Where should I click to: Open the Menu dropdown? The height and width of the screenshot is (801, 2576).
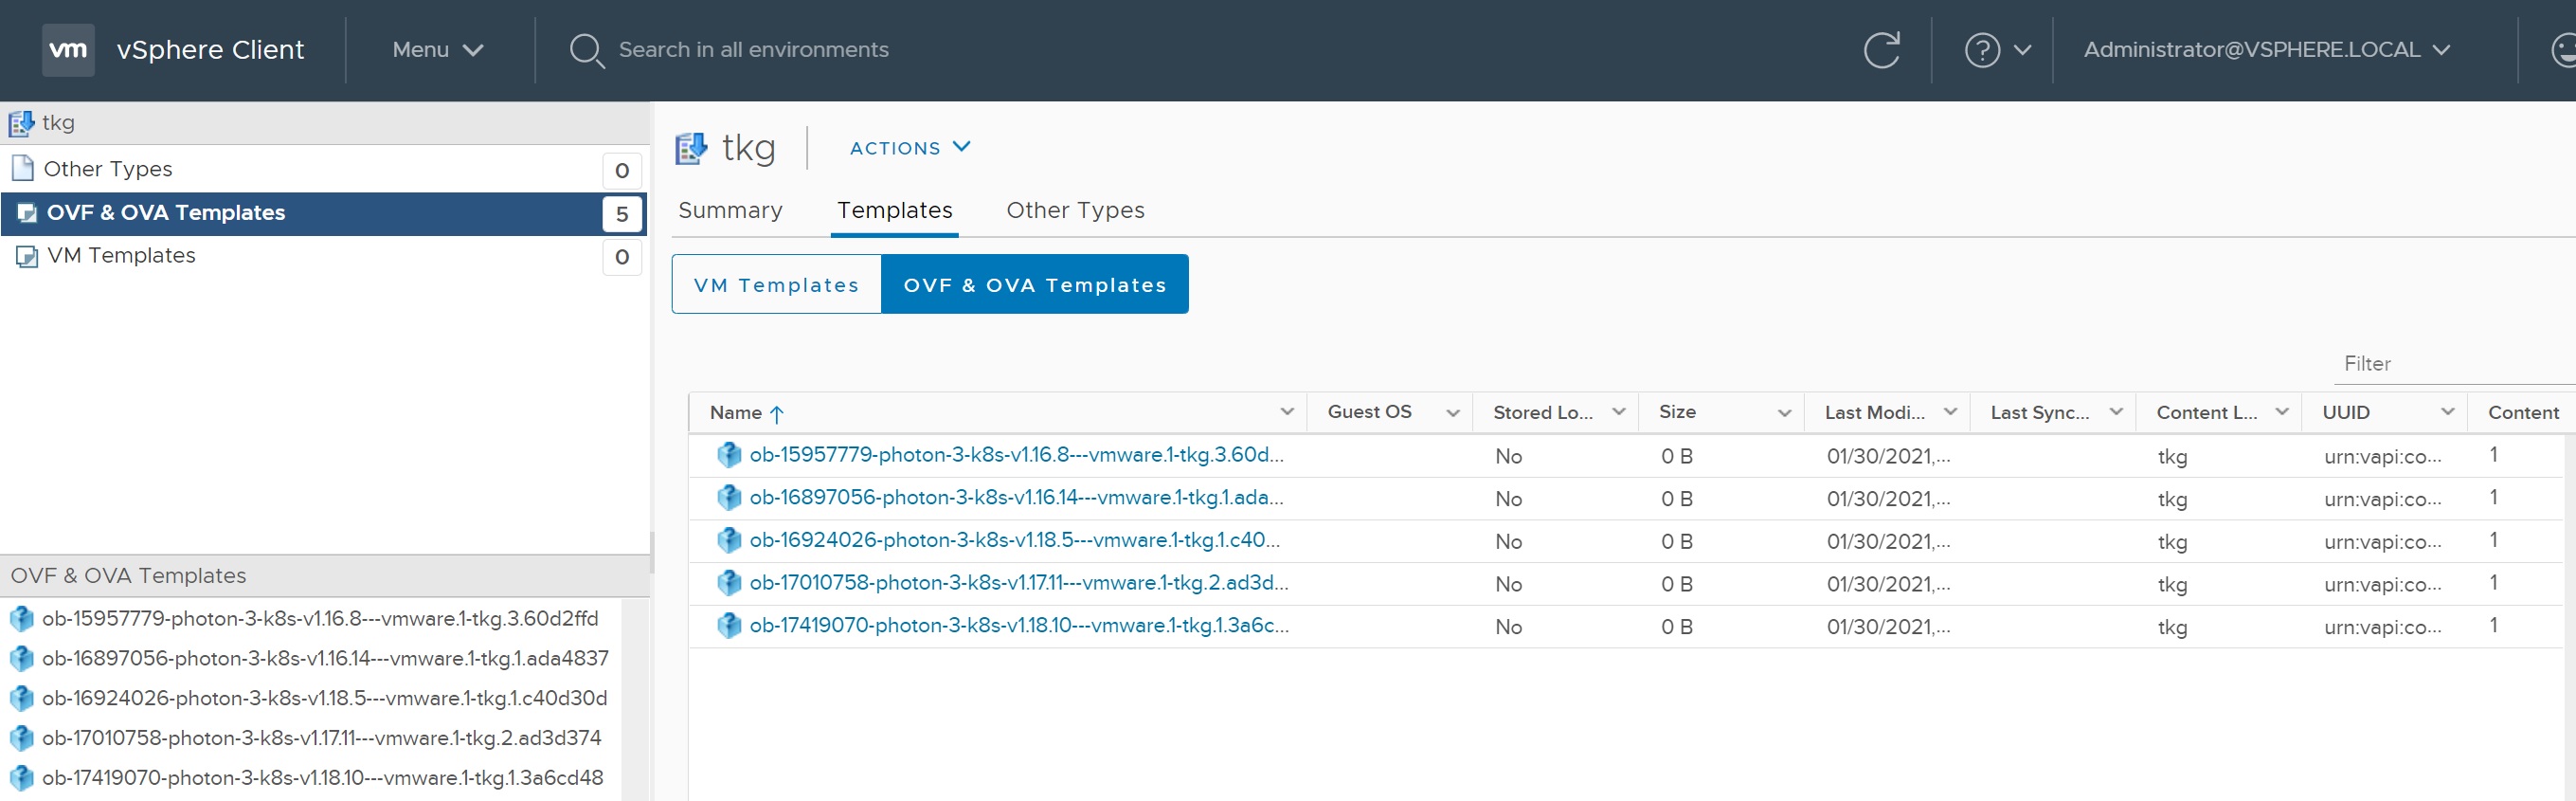click(x=437, y=50)
